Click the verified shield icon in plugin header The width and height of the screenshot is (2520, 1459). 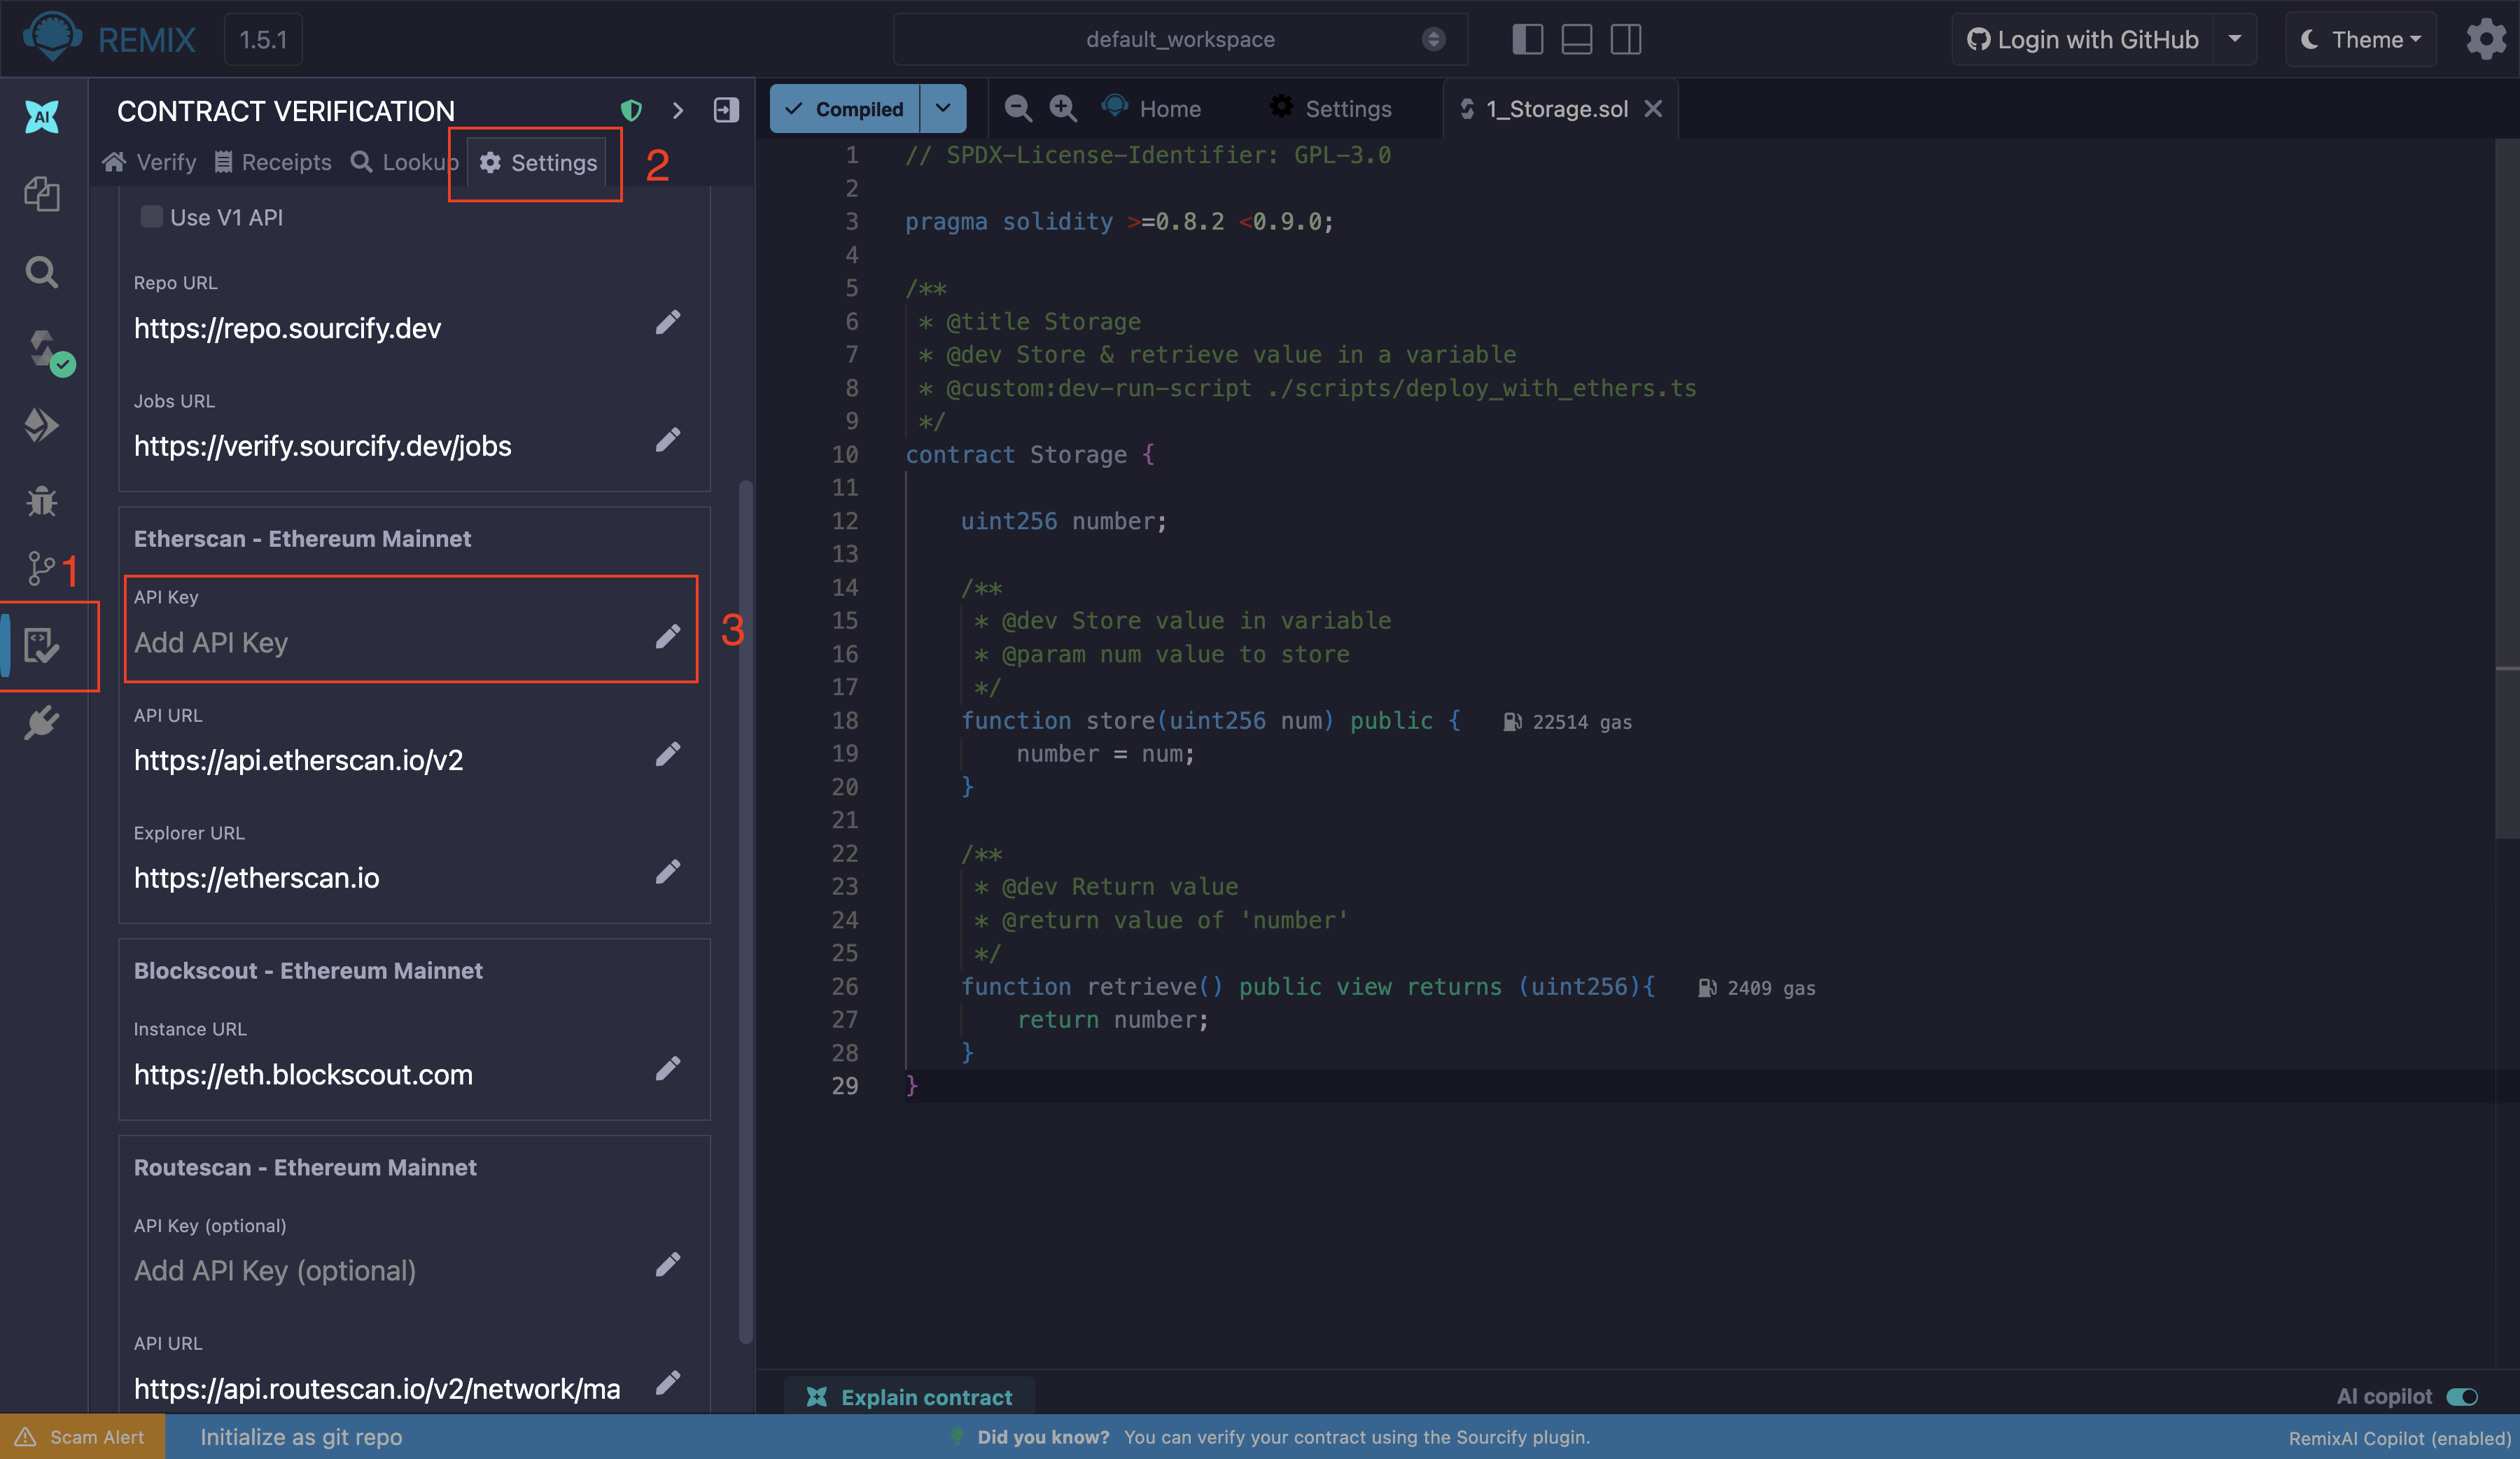click(x=631, y=110)
